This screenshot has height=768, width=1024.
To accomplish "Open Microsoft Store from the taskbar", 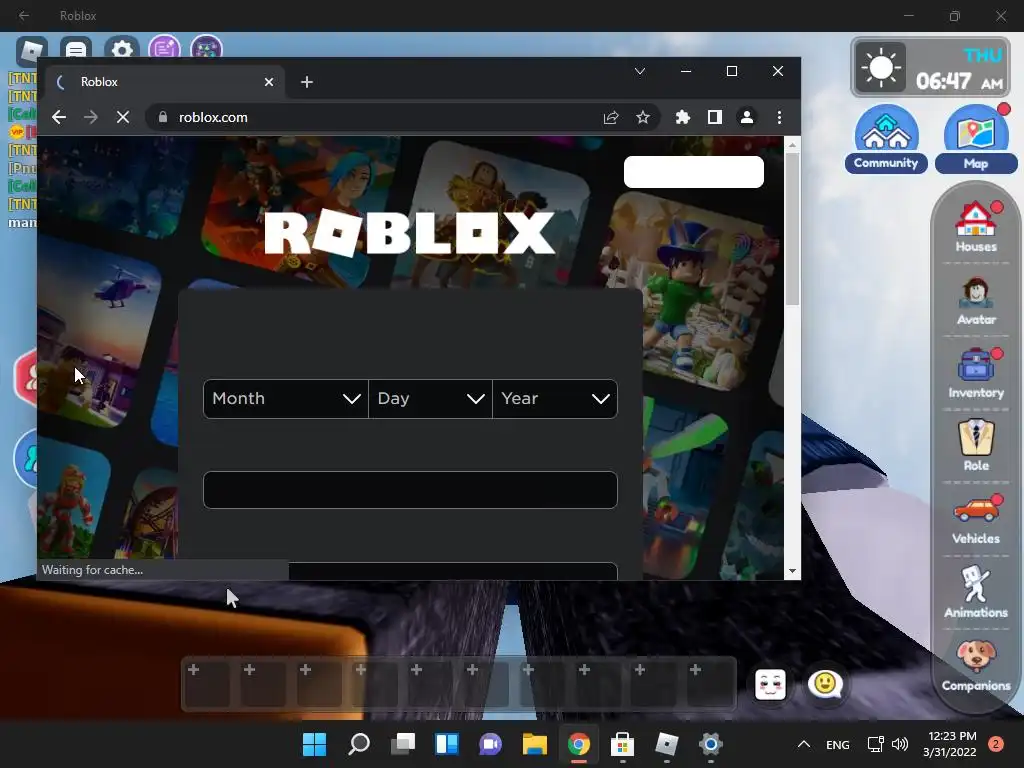I will coord(622,744).
